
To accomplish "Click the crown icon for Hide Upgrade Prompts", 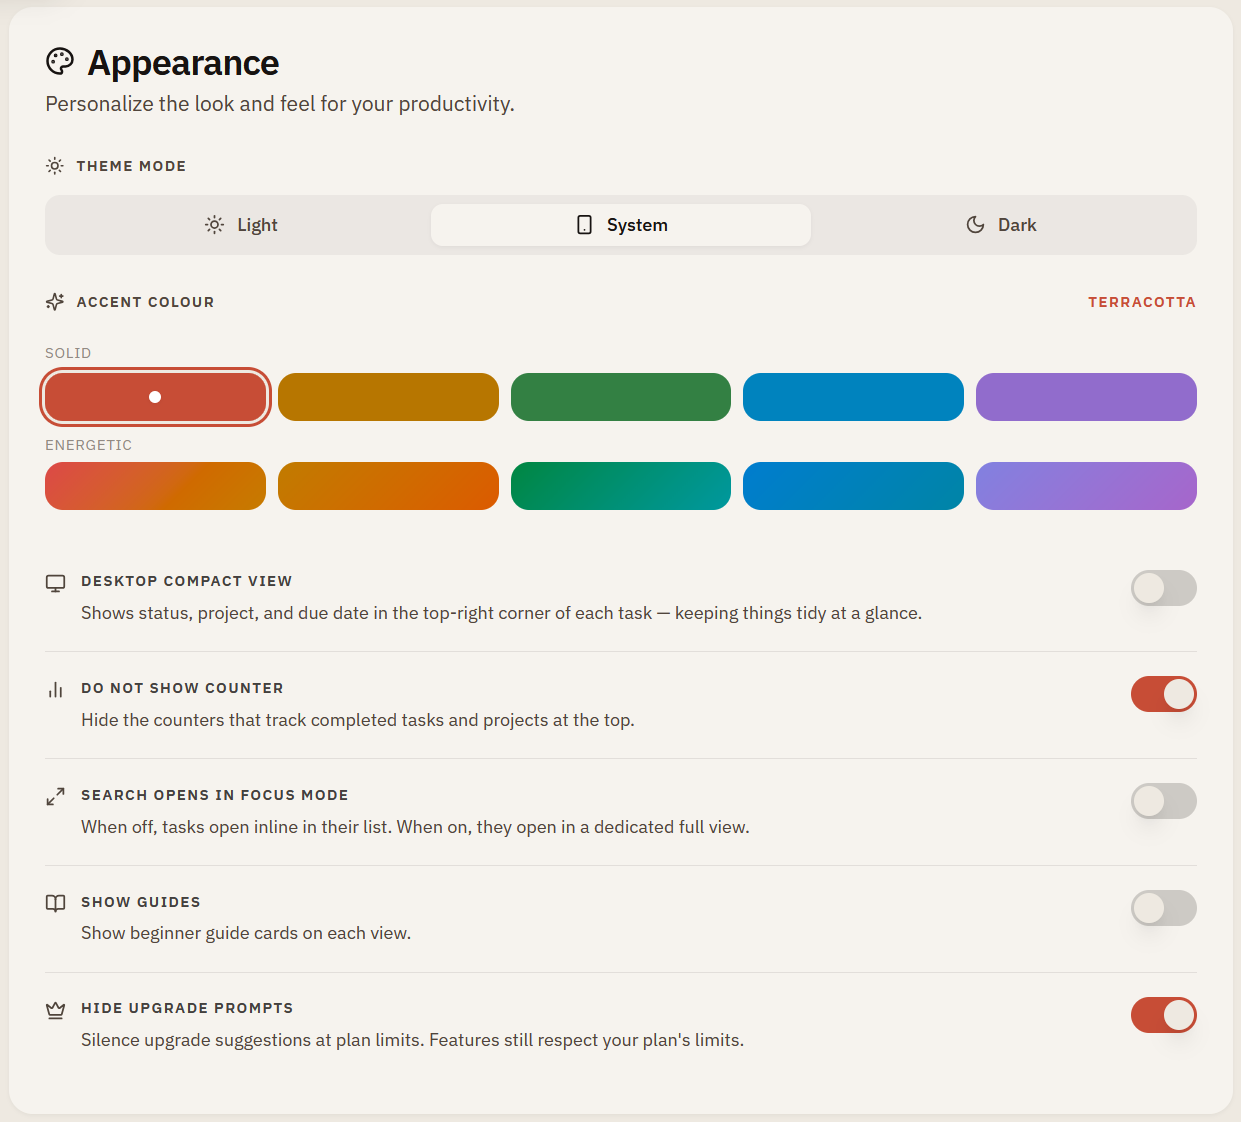I will tap(56, 1010).
